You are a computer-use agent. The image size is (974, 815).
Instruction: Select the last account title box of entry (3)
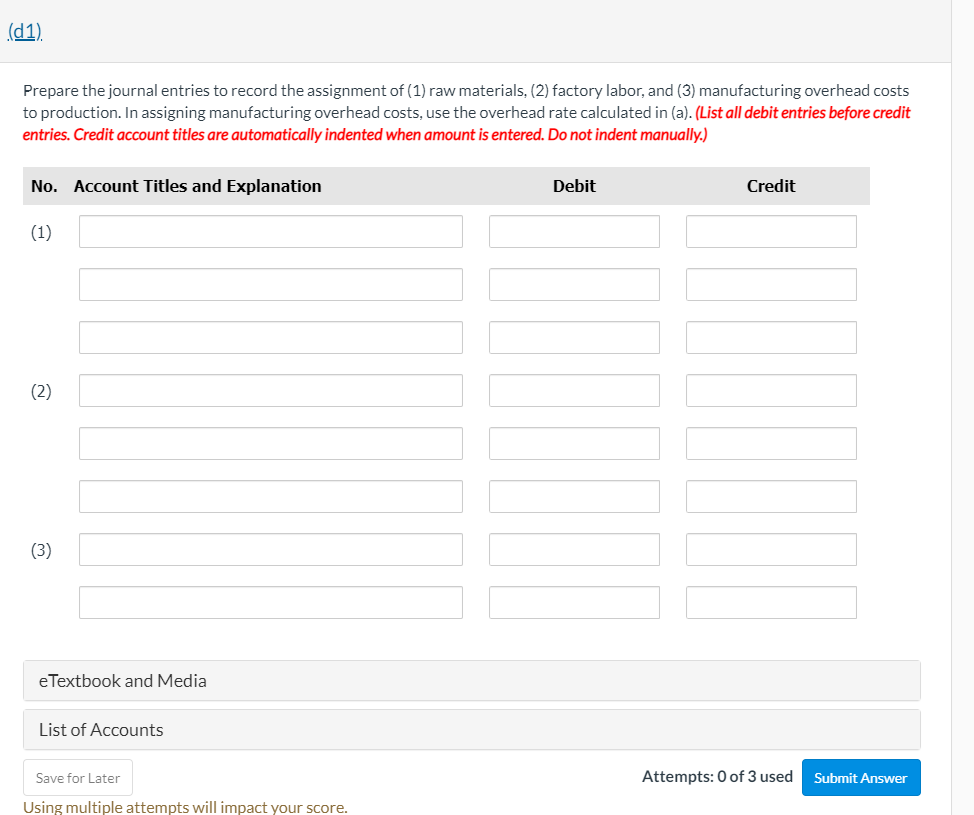270,602
